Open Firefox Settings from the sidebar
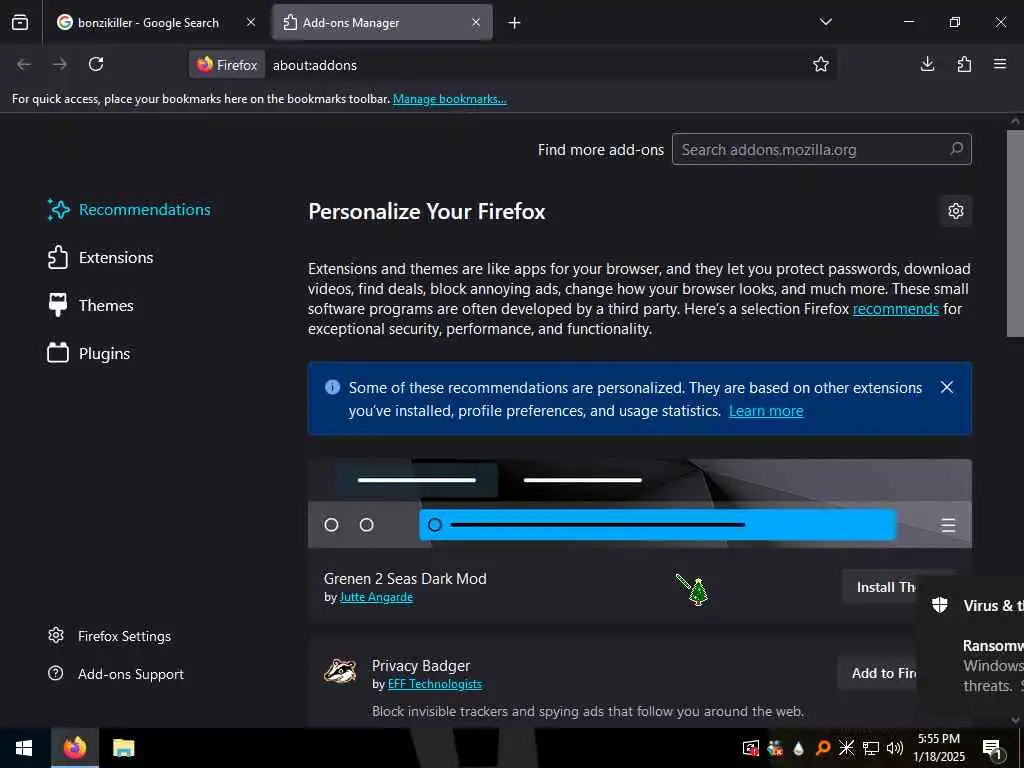1024x768 pixels. tap(110, 636)
